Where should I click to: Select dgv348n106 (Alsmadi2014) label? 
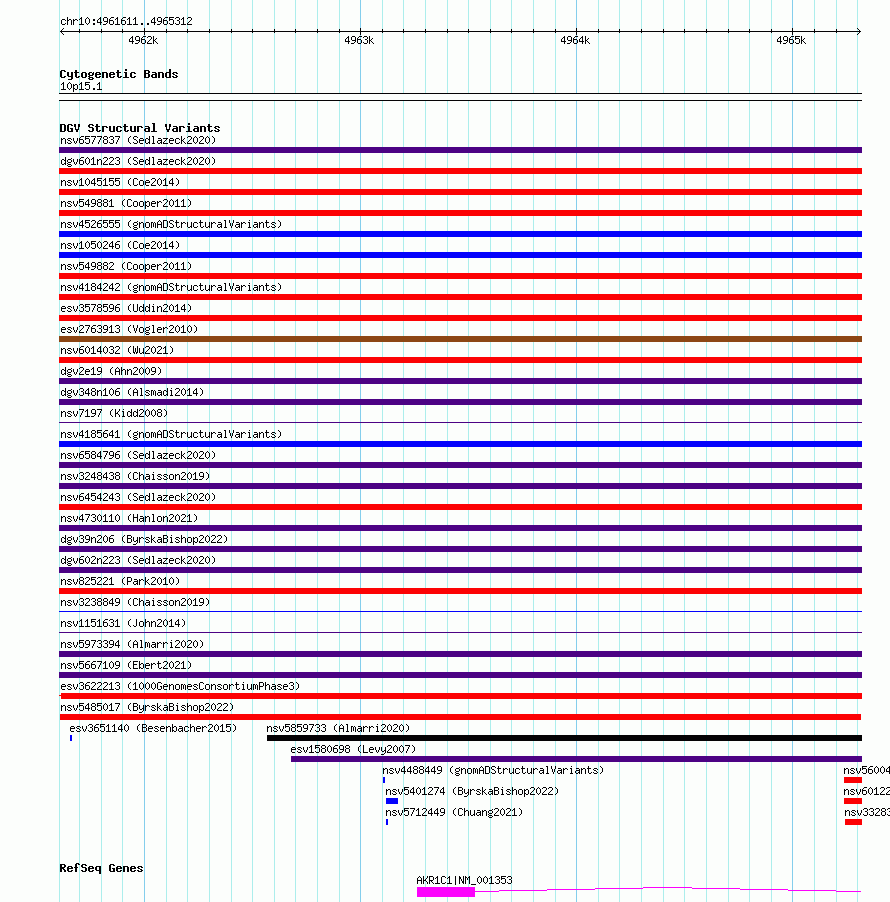point(132,392)
